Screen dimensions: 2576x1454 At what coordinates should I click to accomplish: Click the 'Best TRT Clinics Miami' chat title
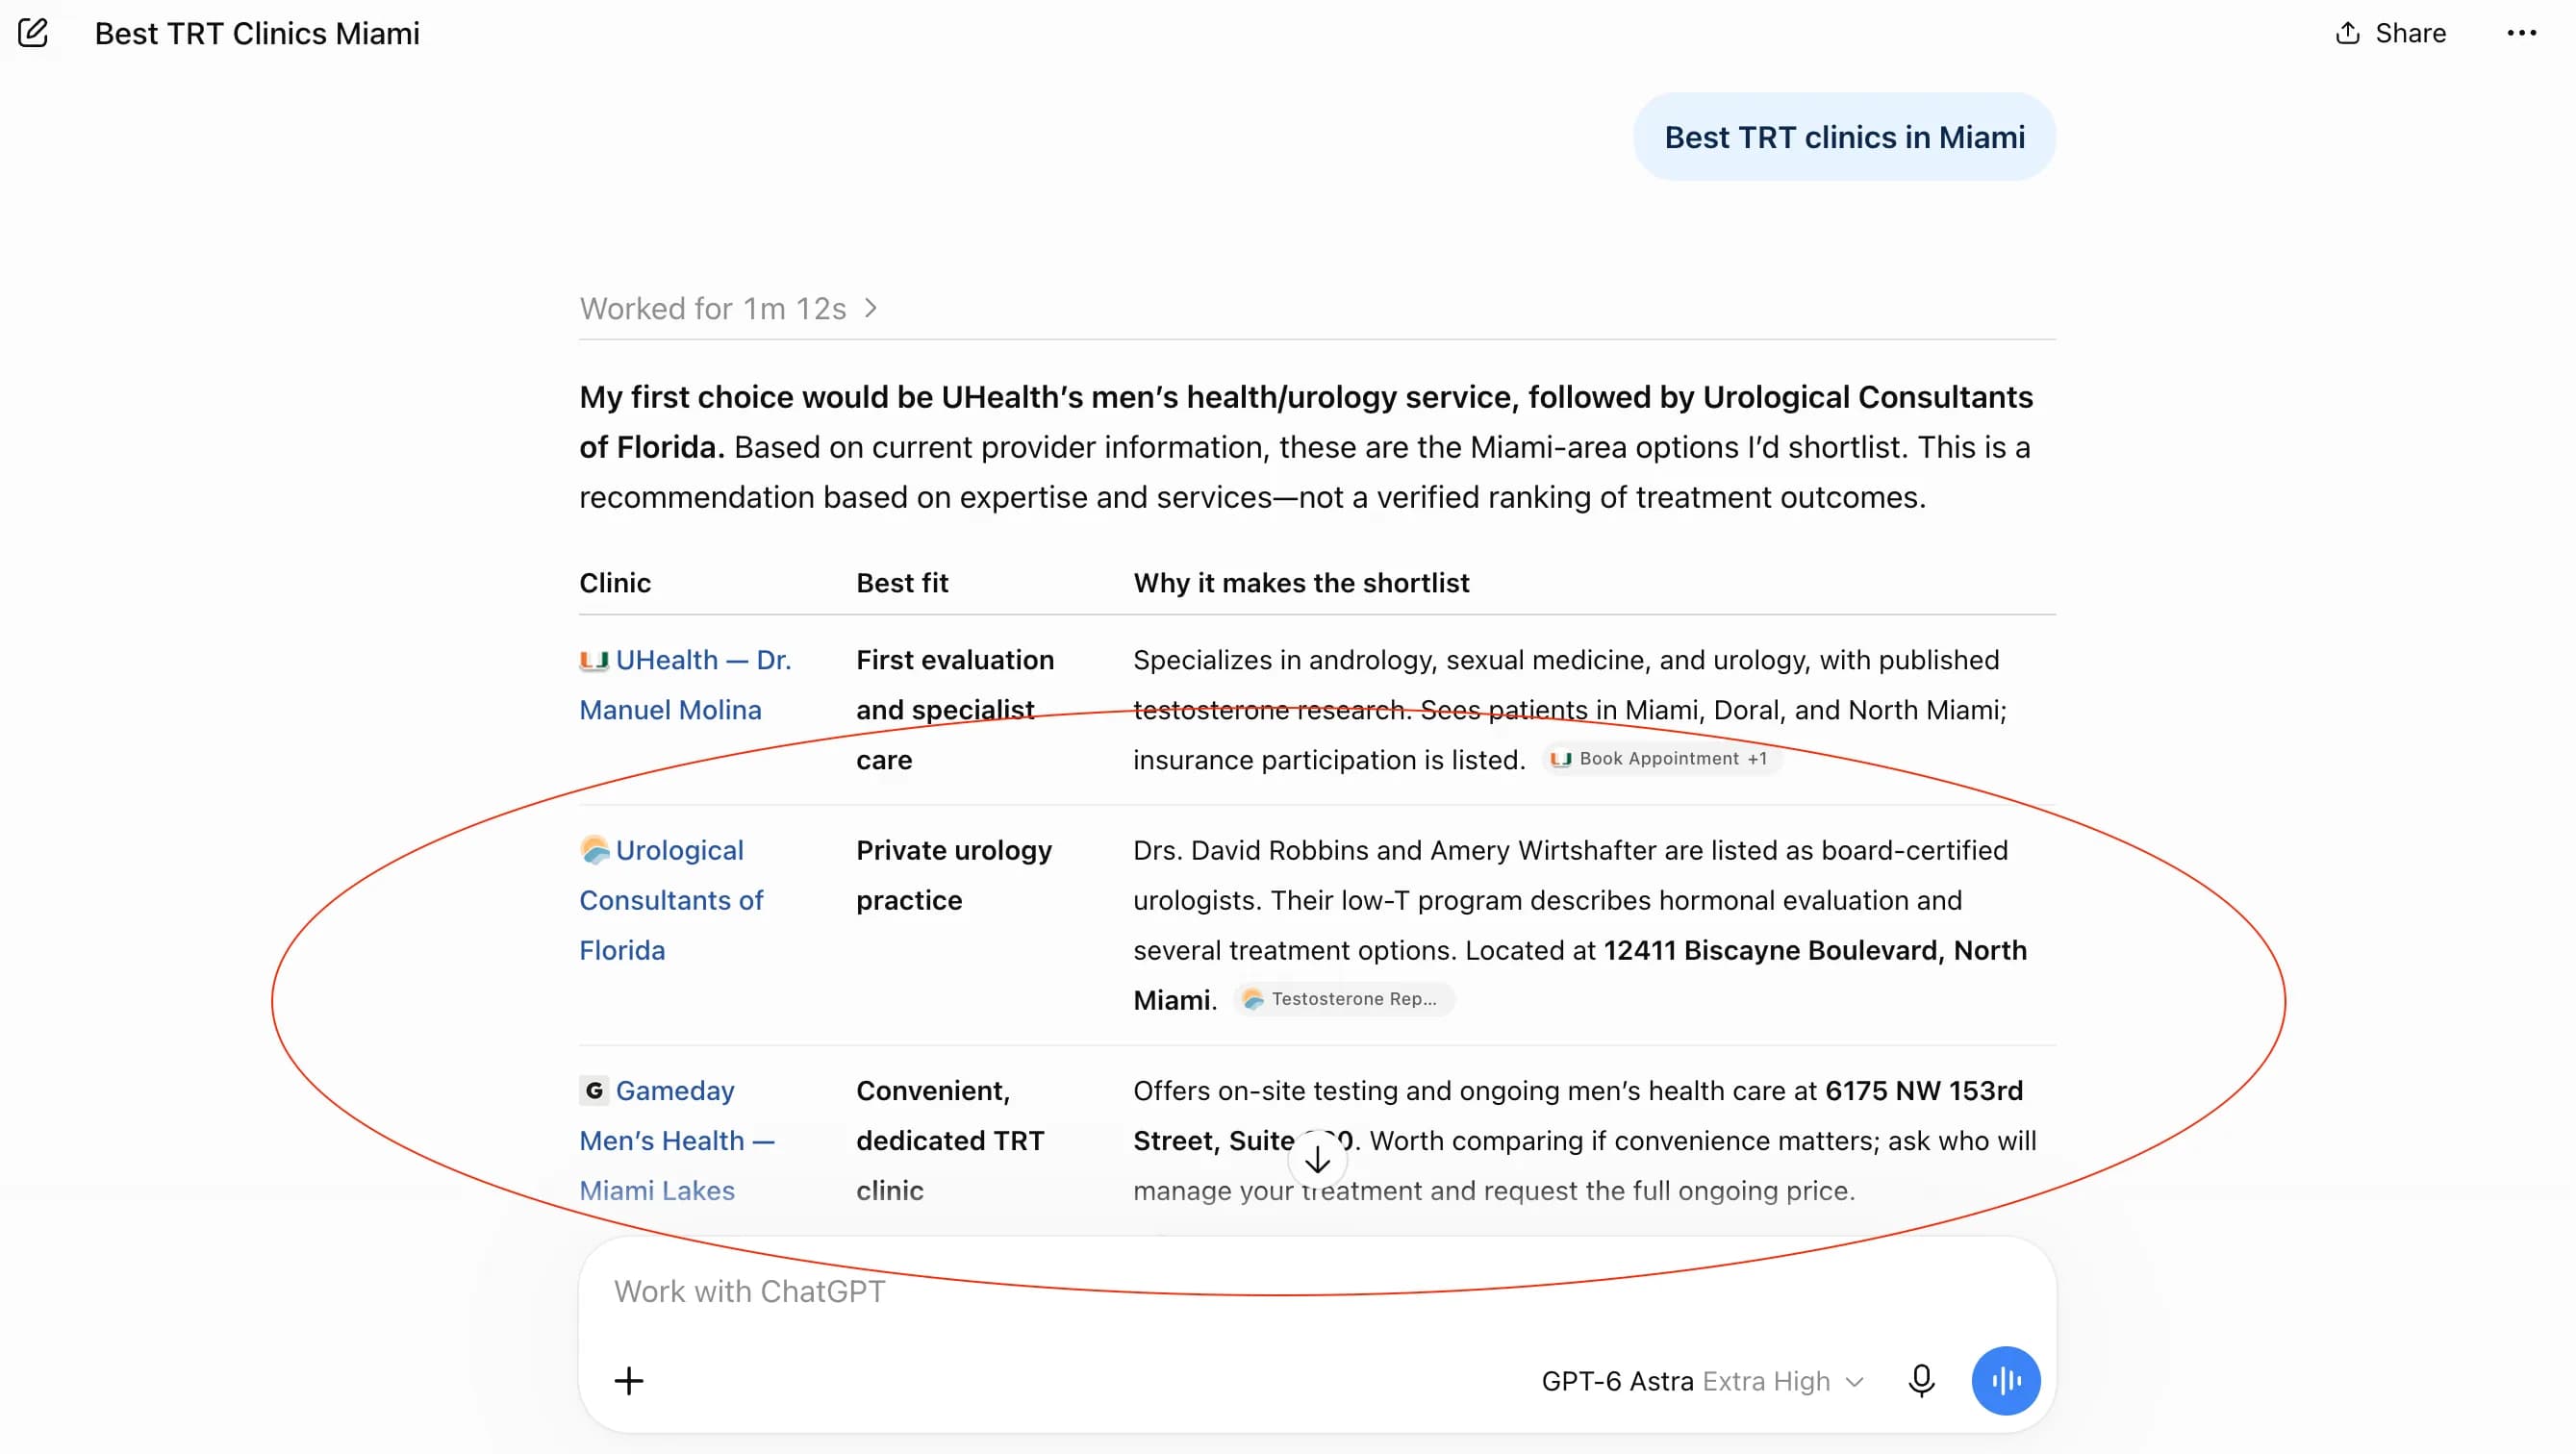tap(257, 33)
